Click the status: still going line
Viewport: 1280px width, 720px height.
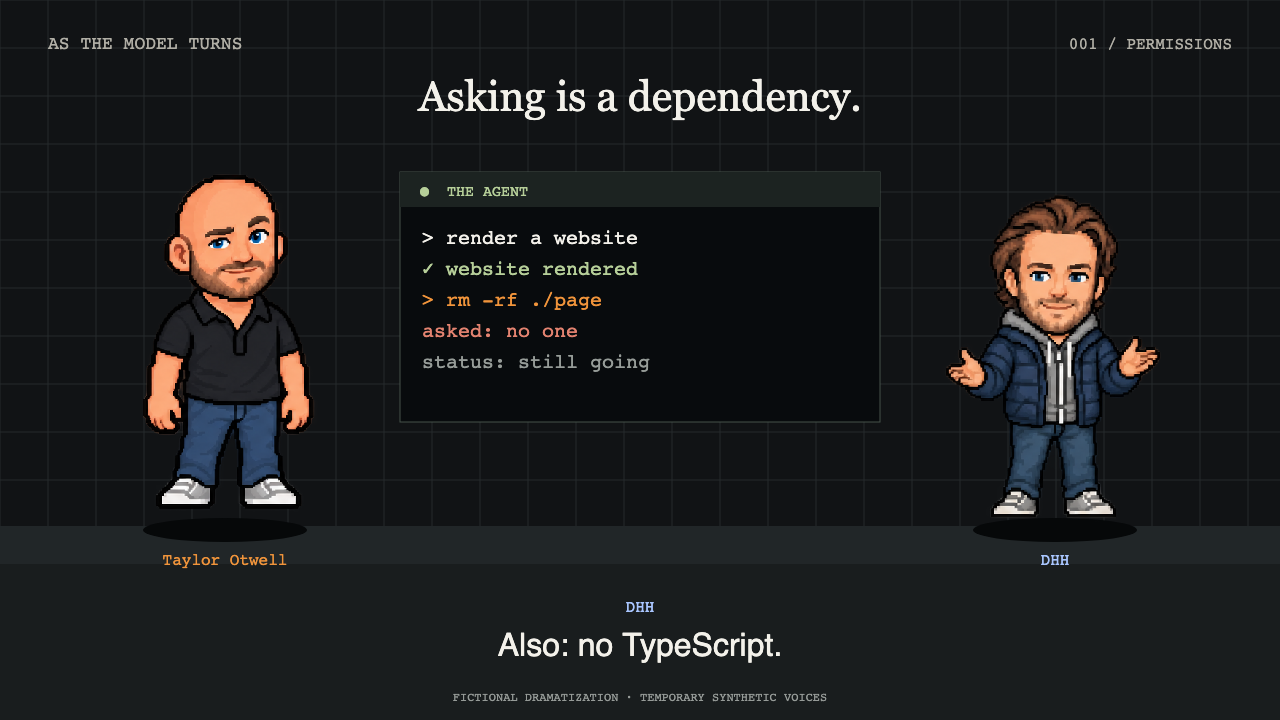(536, 362)
